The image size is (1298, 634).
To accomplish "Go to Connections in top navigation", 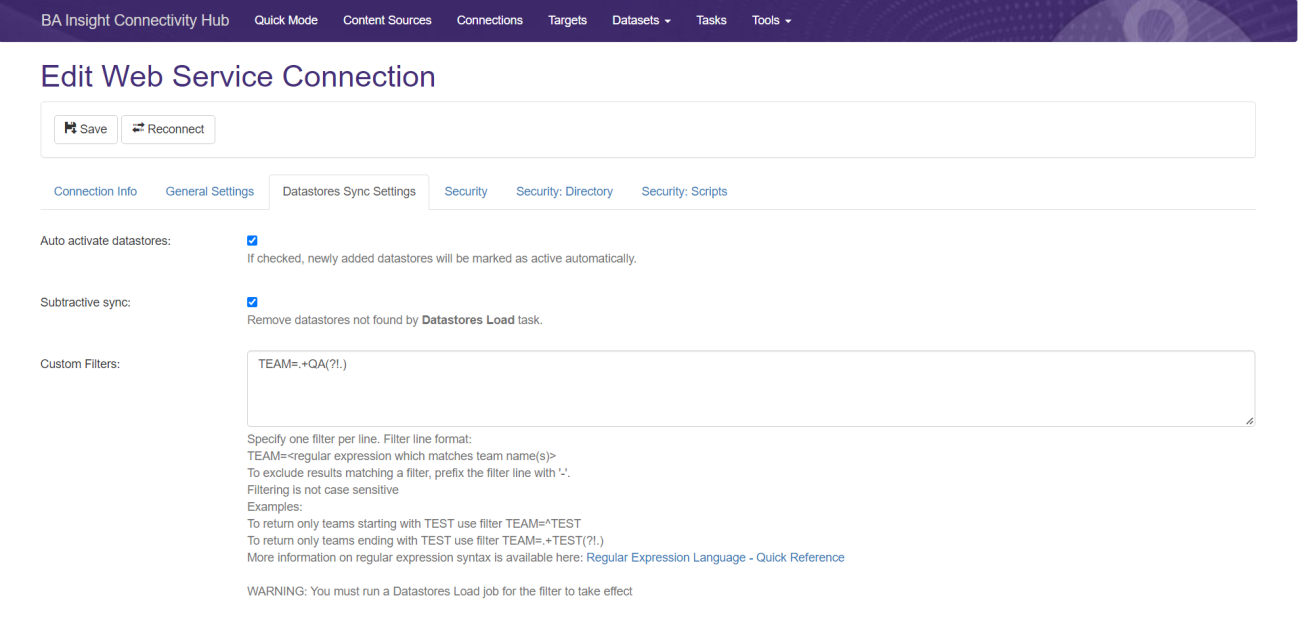I will 489,20.
